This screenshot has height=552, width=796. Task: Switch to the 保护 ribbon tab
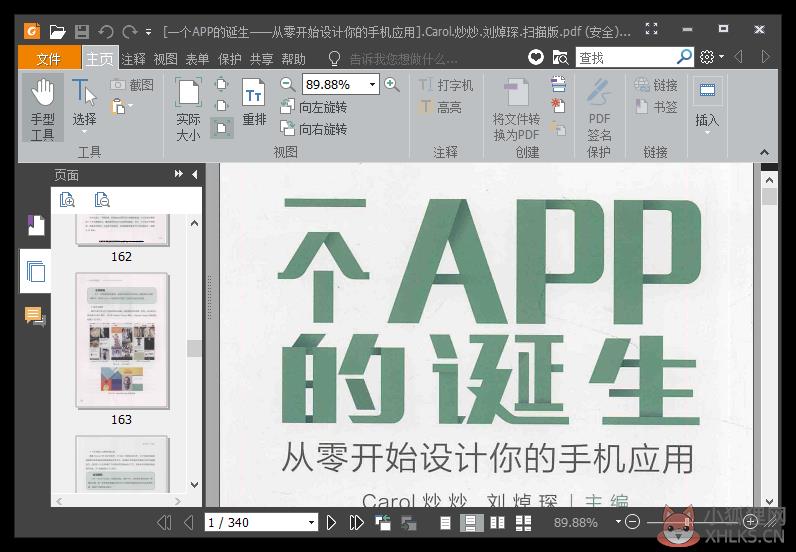coord(229,59)
